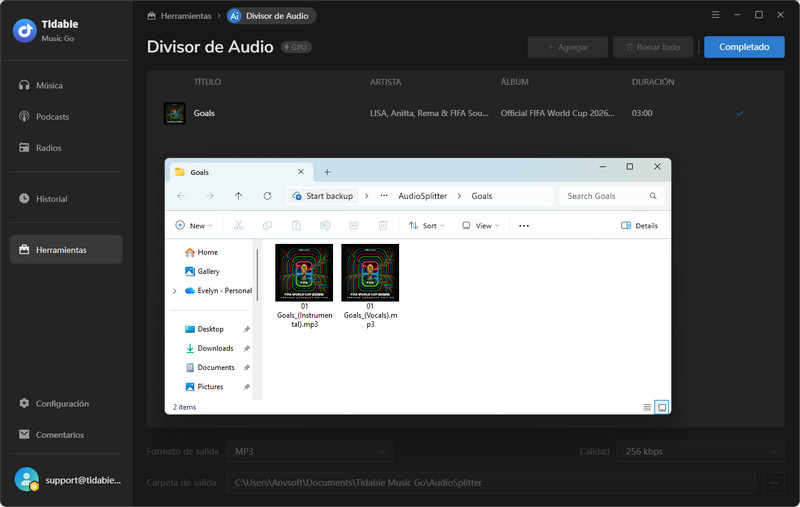Image resolution: width=800 pixels, height=507 pixels.
Task: Click the Tidable Music Go logo
Action: coord(24,31)
